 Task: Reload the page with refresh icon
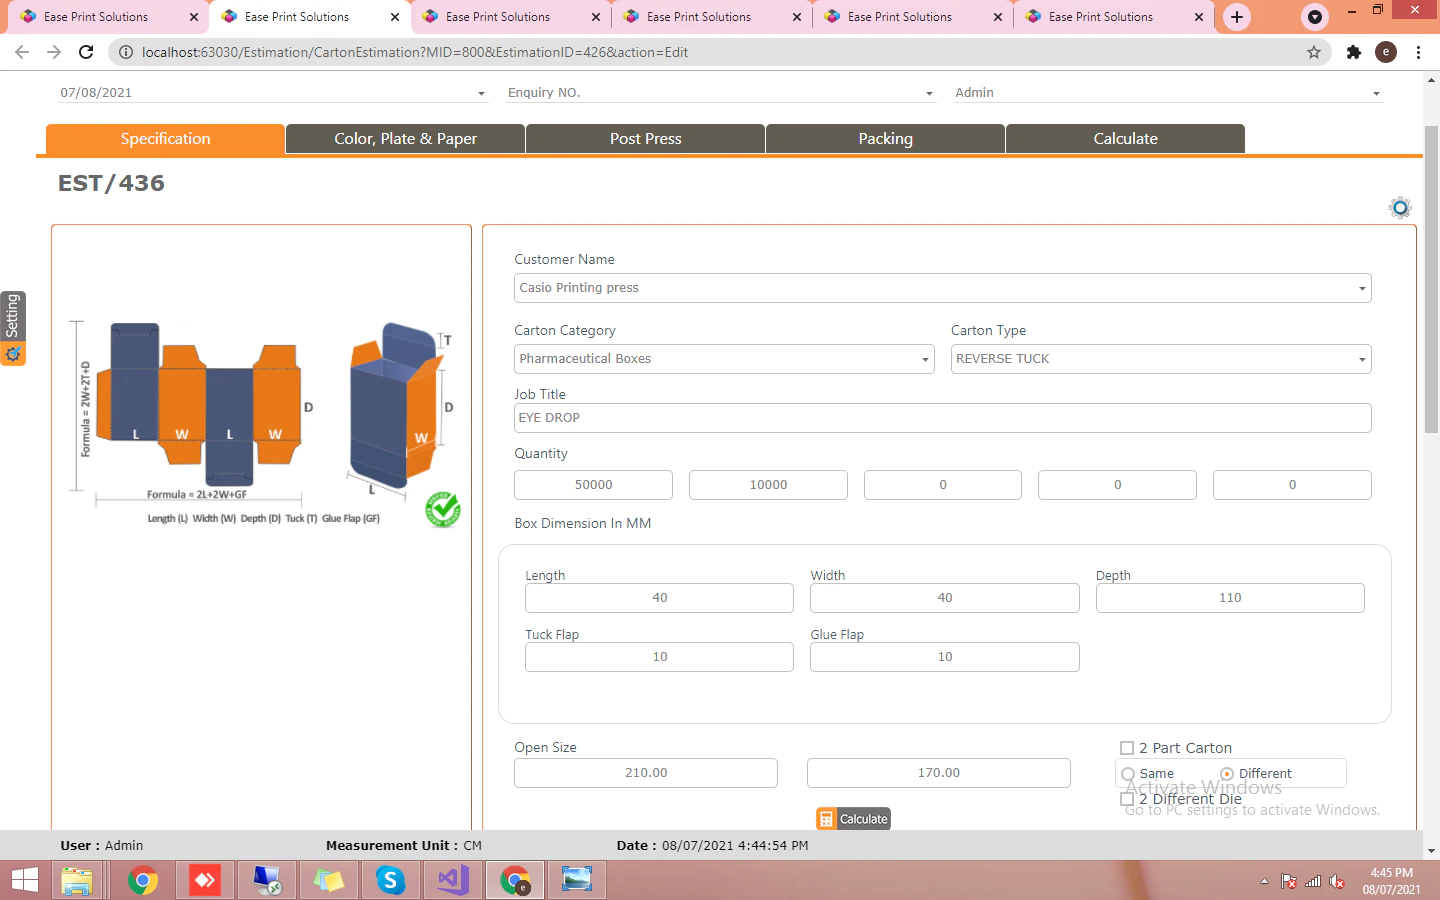[x=86, y=52]
